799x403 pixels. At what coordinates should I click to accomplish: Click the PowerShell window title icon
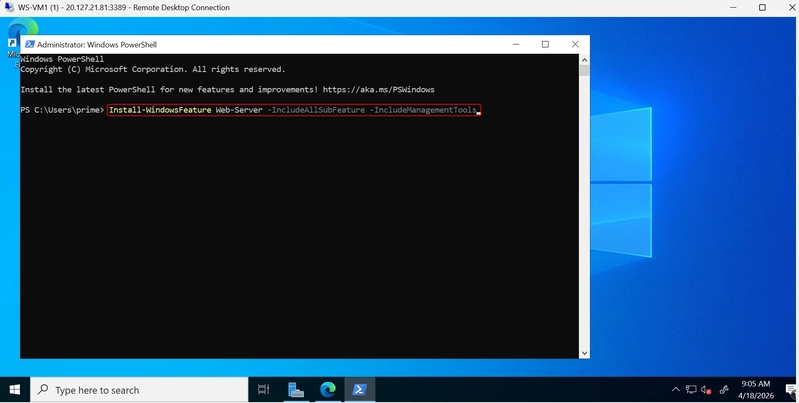(30, 44)
